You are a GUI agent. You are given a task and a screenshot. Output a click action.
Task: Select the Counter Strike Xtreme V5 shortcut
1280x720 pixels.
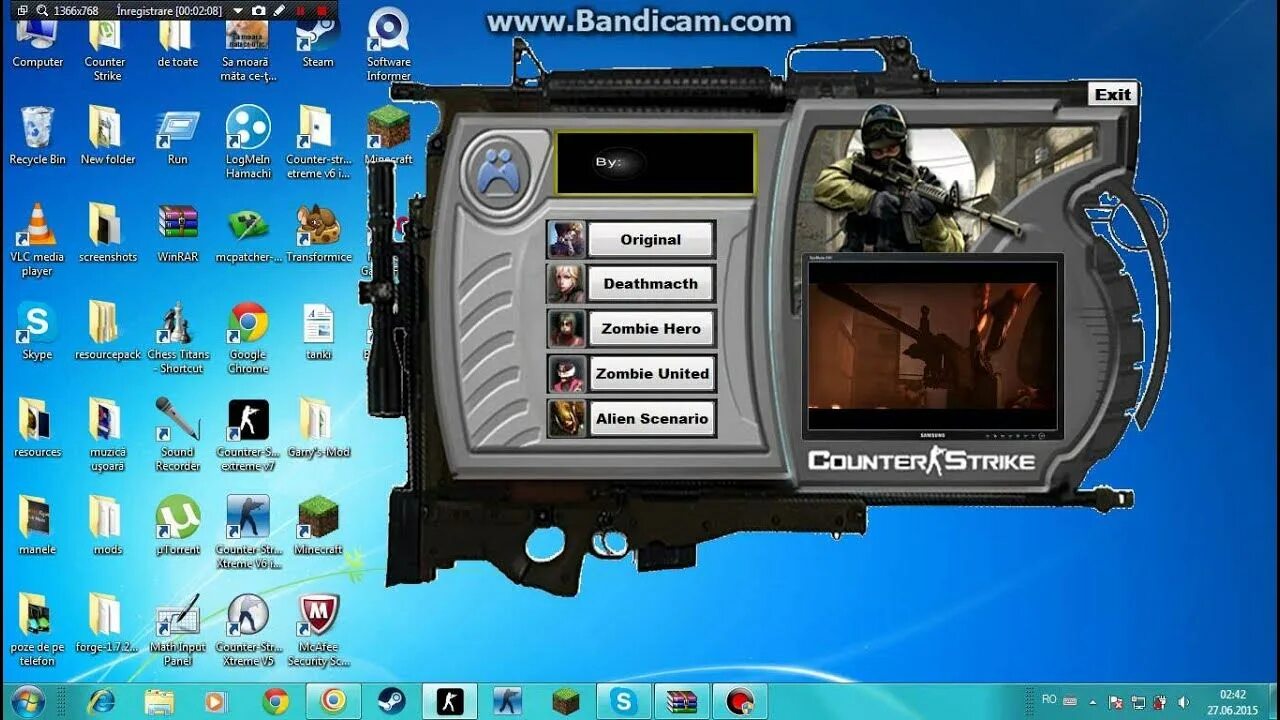[248, 630]
